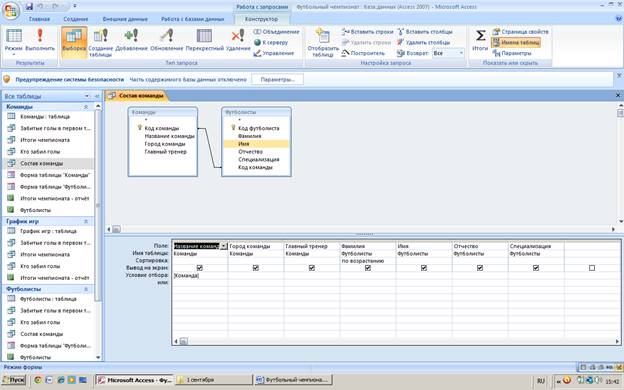
Task: Toggle show checkbox for Фамилия column
Action: [368, 268]
